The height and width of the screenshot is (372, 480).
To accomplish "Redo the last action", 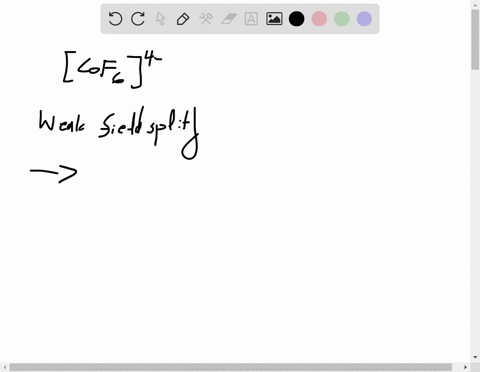I will [138, 19].
